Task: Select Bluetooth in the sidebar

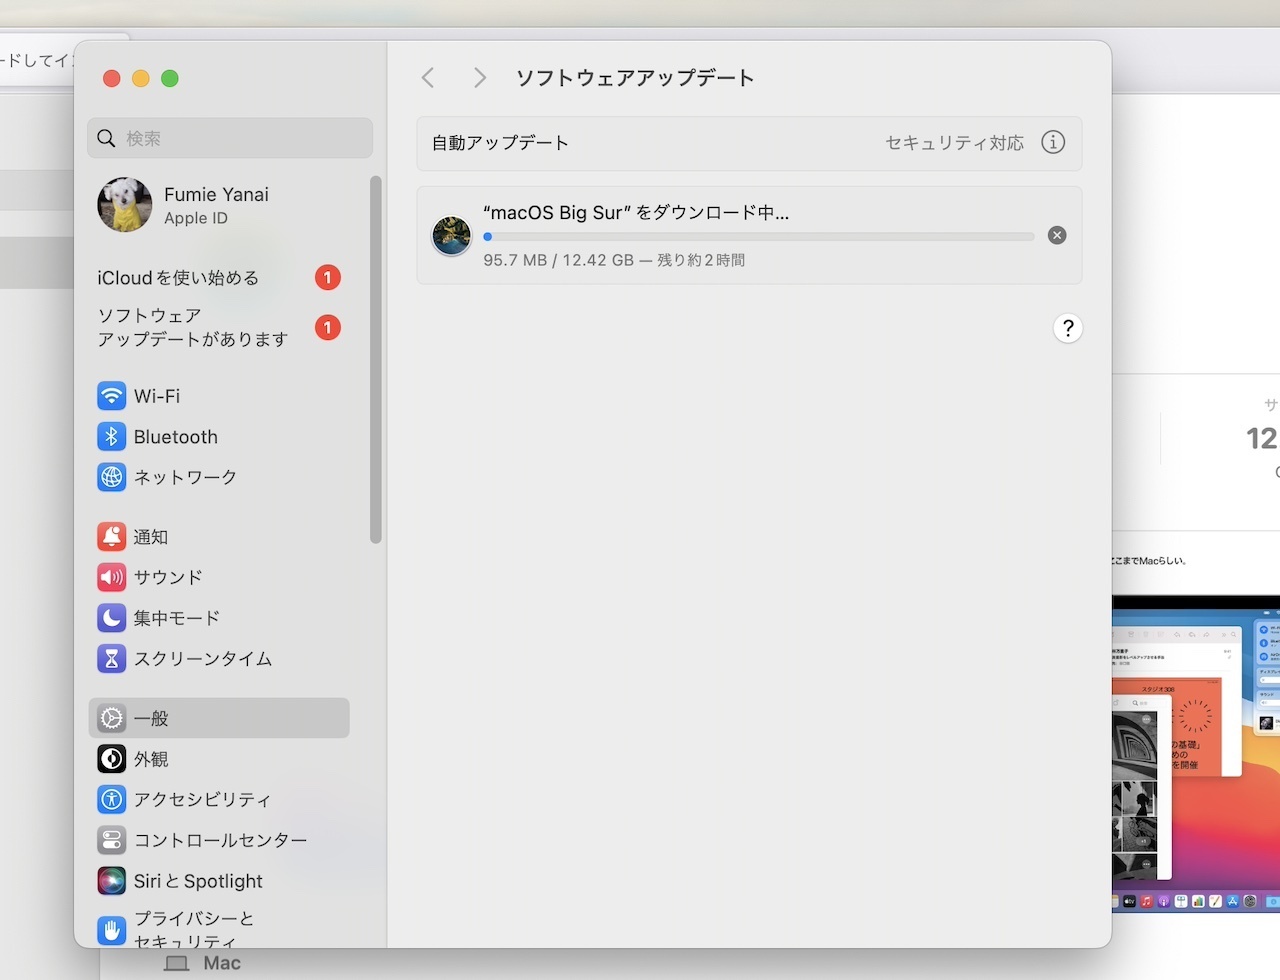Action: click(175, 437)
